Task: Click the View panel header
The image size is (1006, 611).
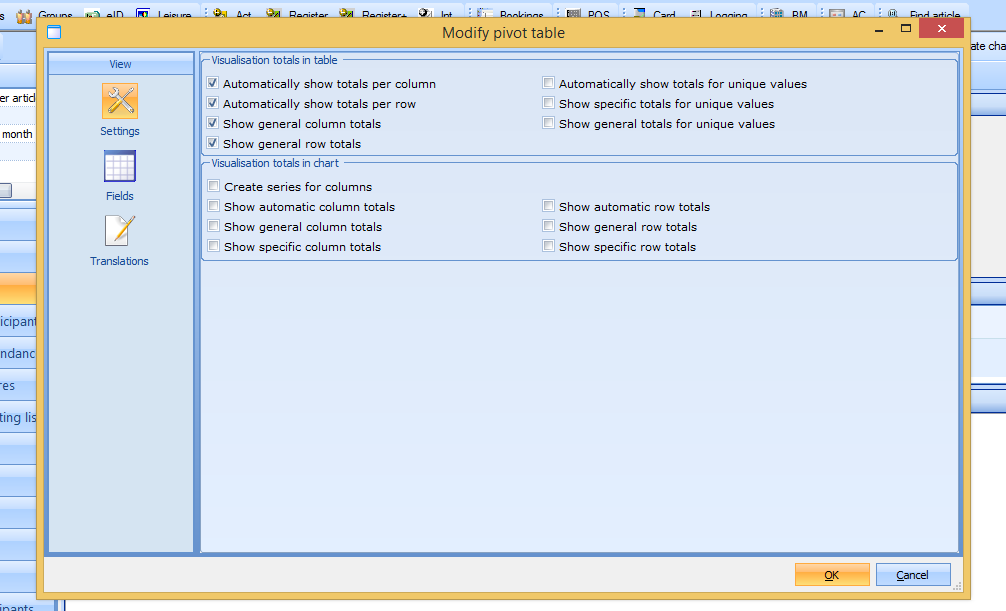Action: [x=121, y=64]
